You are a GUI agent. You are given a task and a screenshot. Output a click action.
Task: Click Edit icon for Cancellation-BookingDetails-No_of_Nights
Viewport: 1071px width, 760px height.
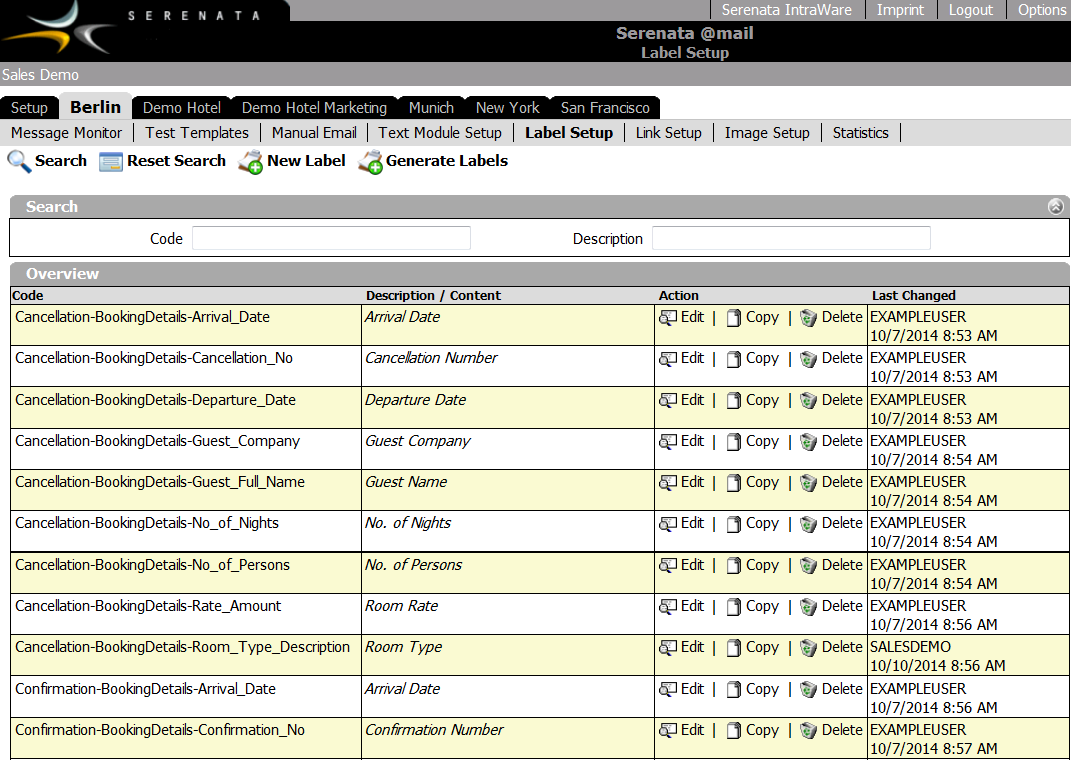[x=667, y=523]
